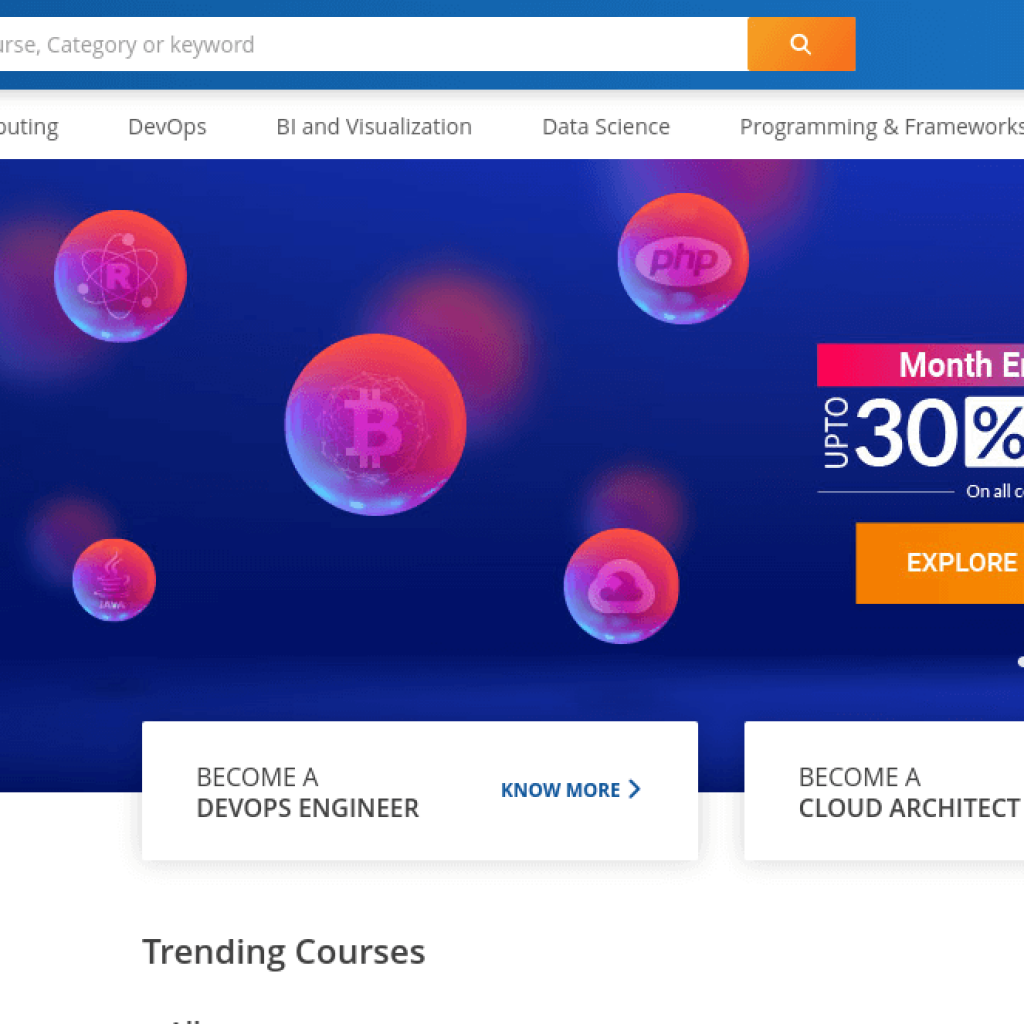The height and width of the screenshot is (1024, 1024).
Task: Click the chevron beside KNOW MORE
Action: point(634,790)
